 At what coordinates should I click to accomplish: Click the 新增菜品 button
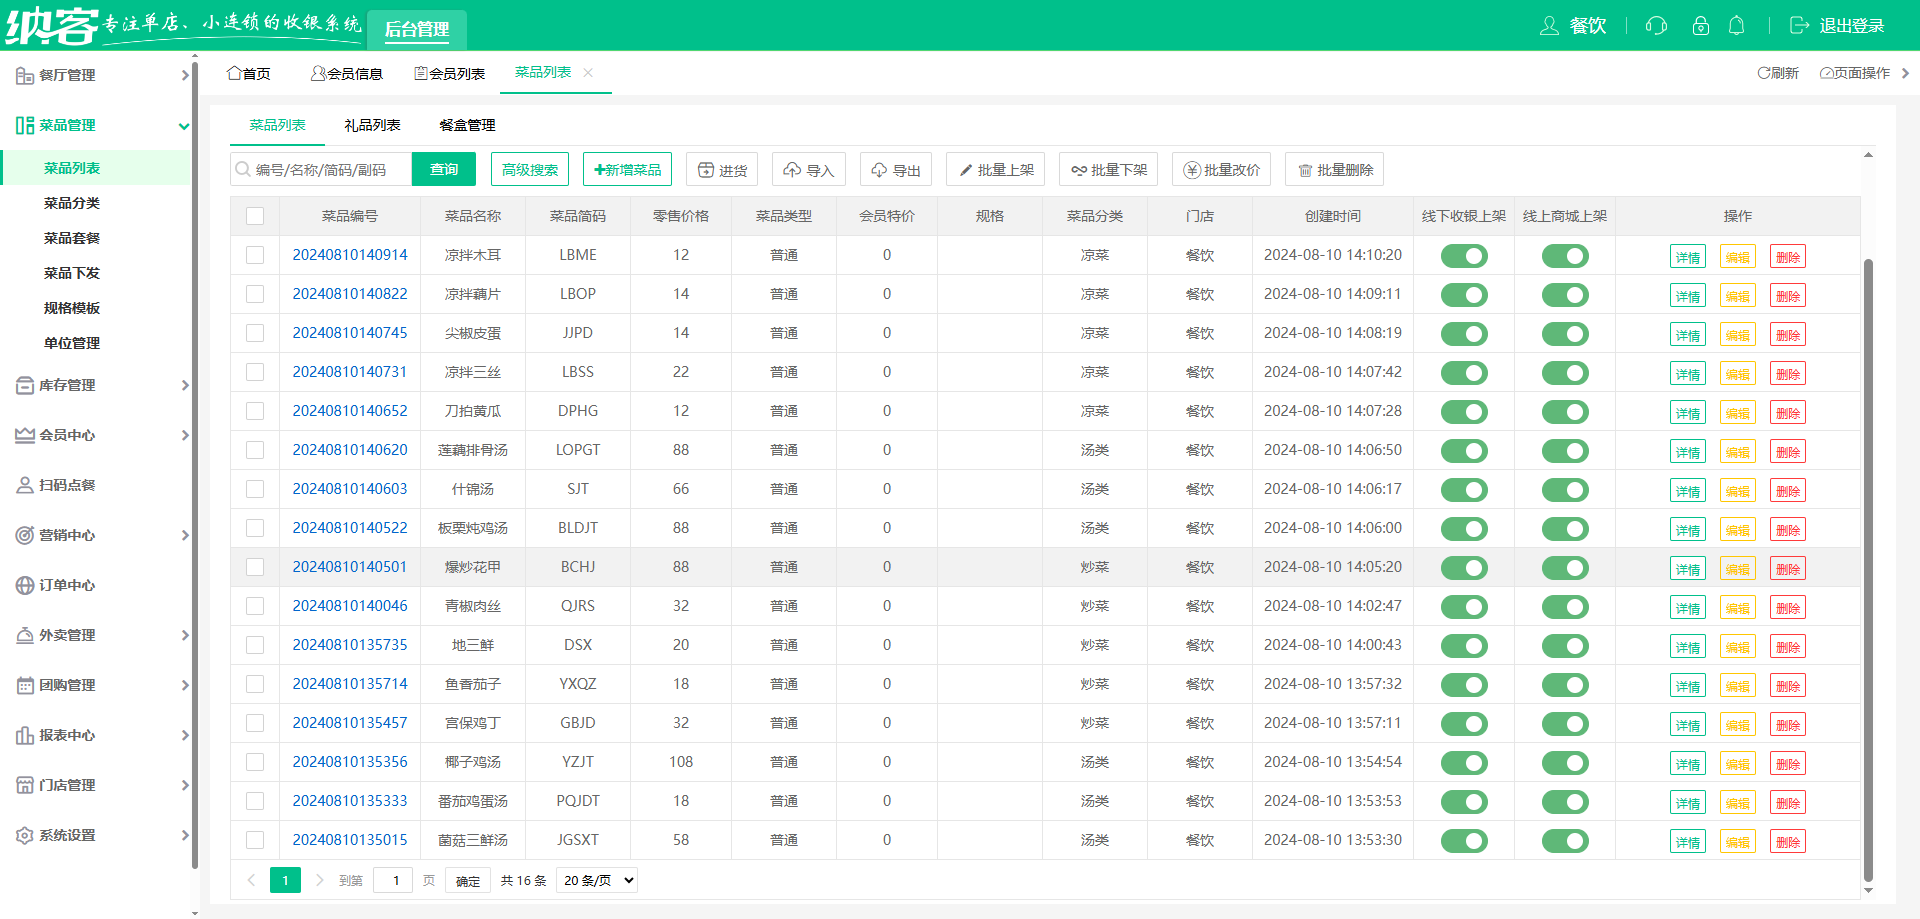(x=627, y=170)
